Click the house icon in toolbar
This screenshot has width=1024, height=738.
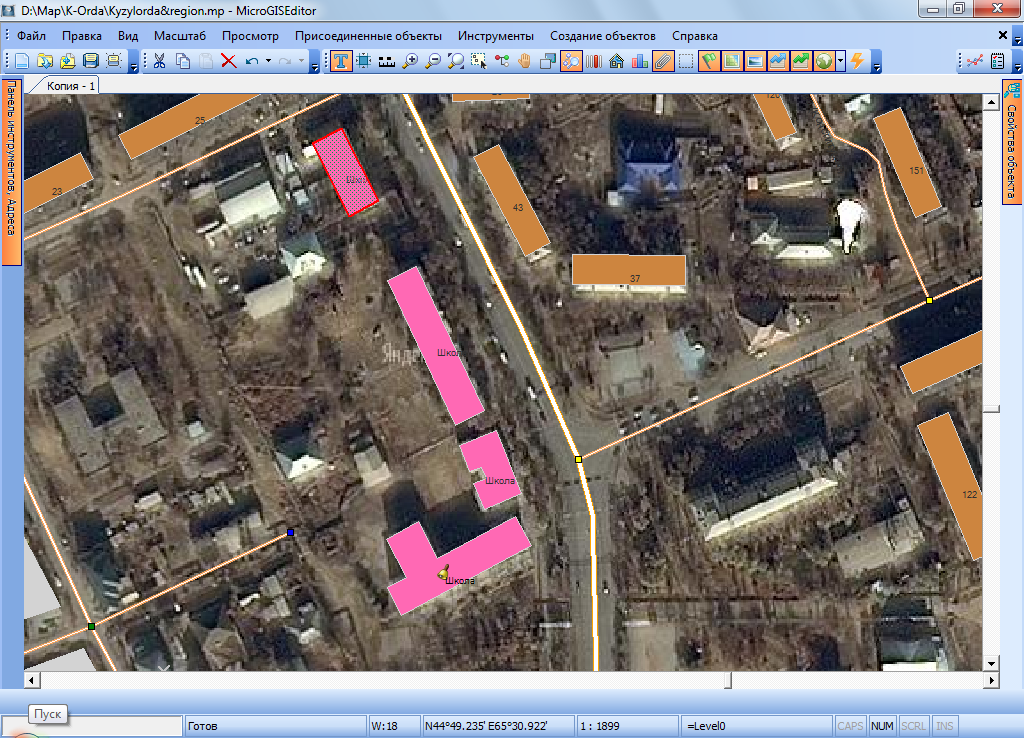617,61
